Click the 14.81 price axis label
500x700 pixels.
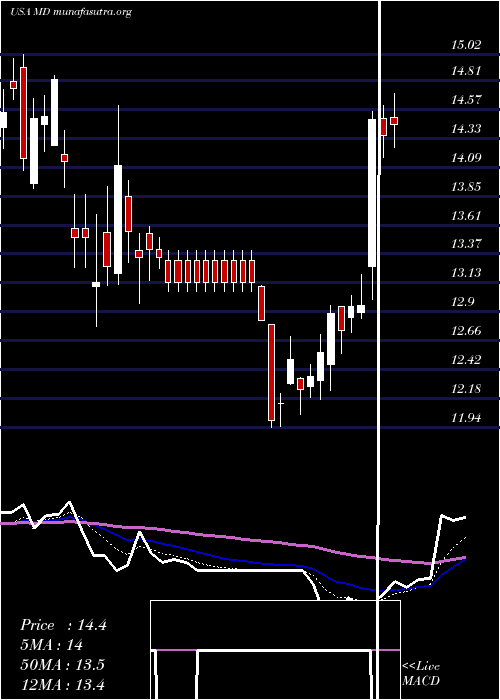pos(467,71)
